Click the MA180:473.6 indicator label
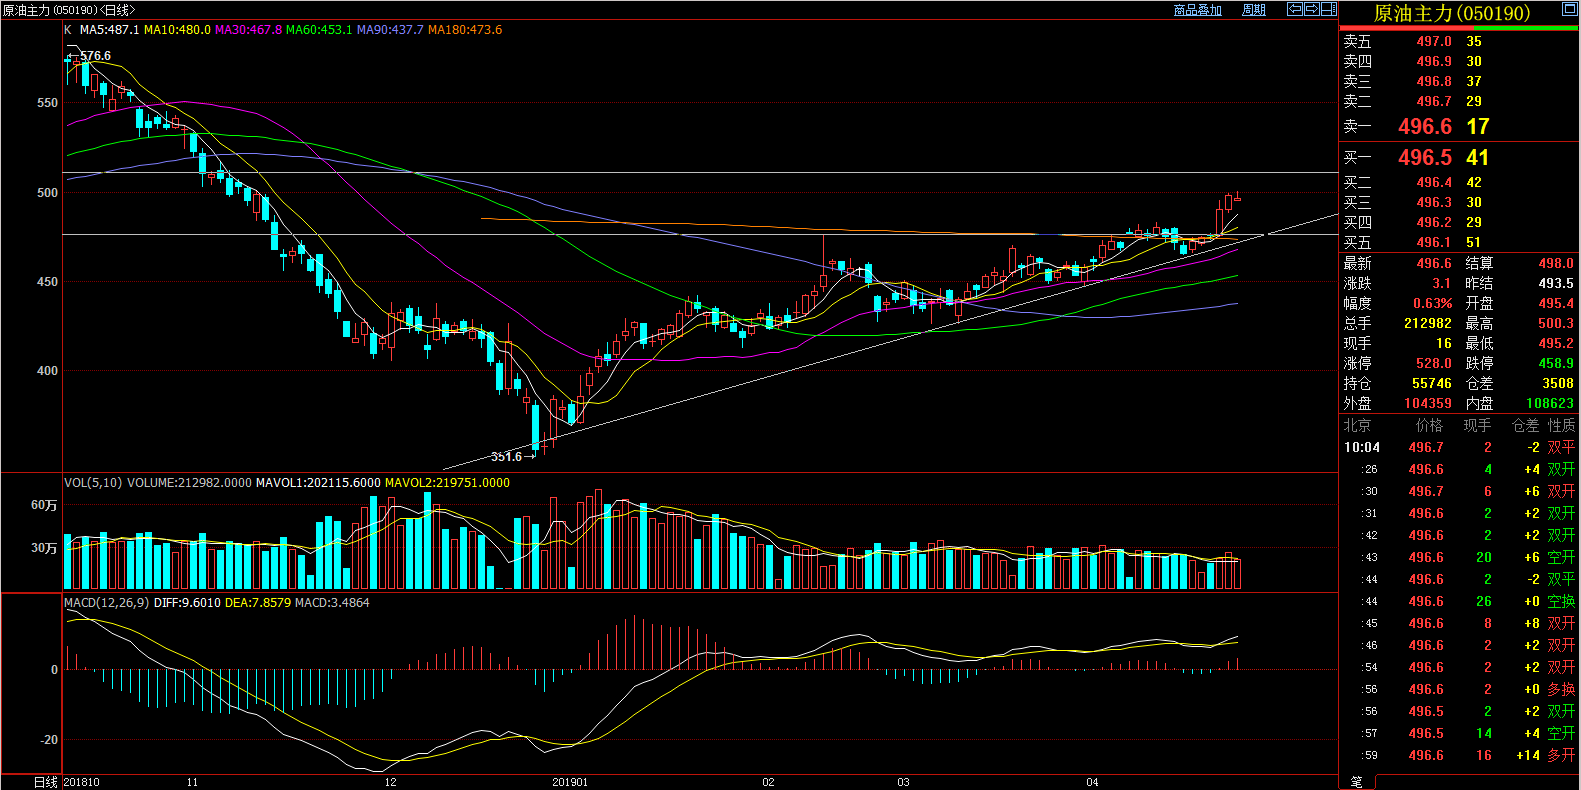Image resolution: width=1581 pixels, height=790 pixels. click(x=465, y=30)
